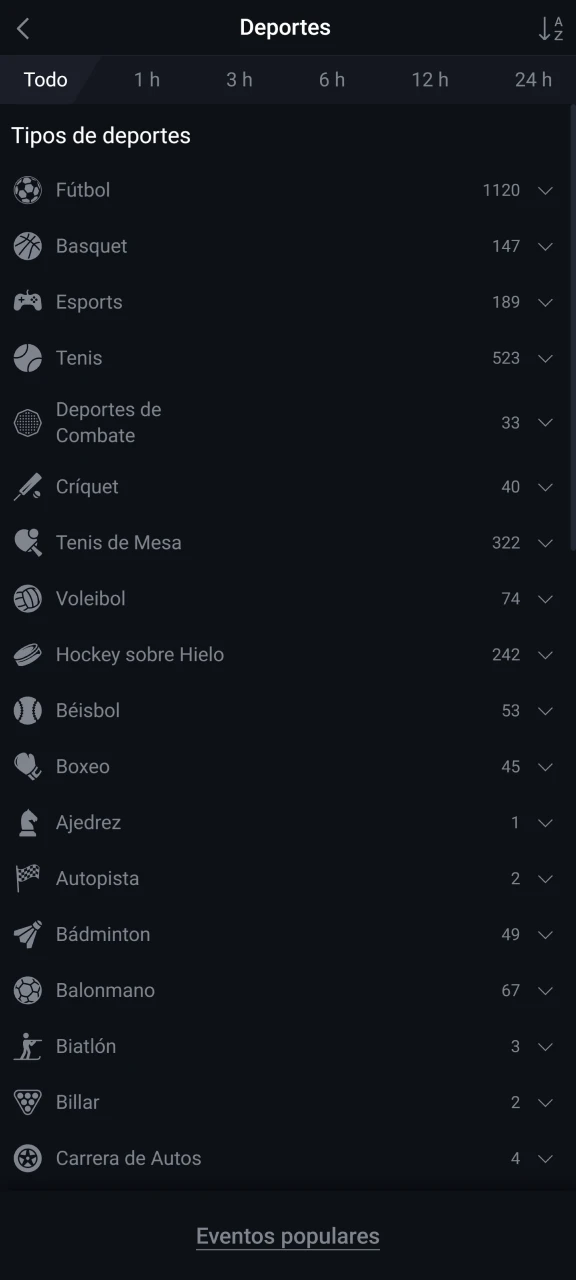Select the Fútbol soccer ball icon
Screen dimensions: 576x1280
pyautogui.click(x=27, y=190)
